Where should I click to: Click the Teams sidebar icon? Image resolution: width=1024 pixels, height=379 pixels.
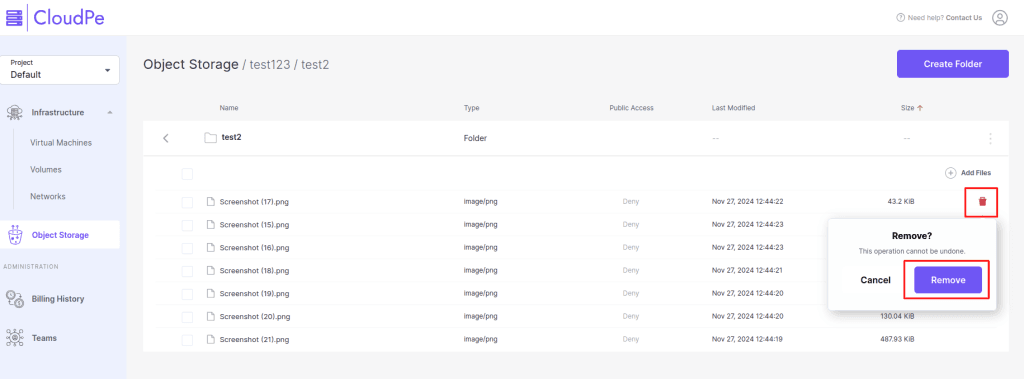point(14,338)
